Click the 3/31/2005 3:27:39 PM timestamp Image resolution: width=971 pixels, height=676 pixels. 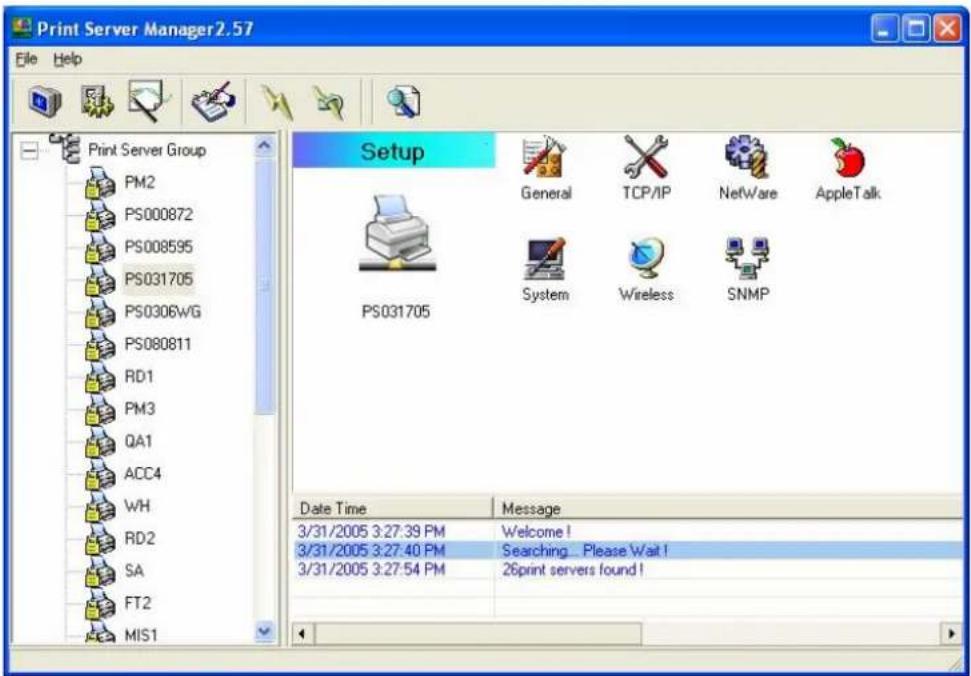pyautogui.click(x=371, y=532)
